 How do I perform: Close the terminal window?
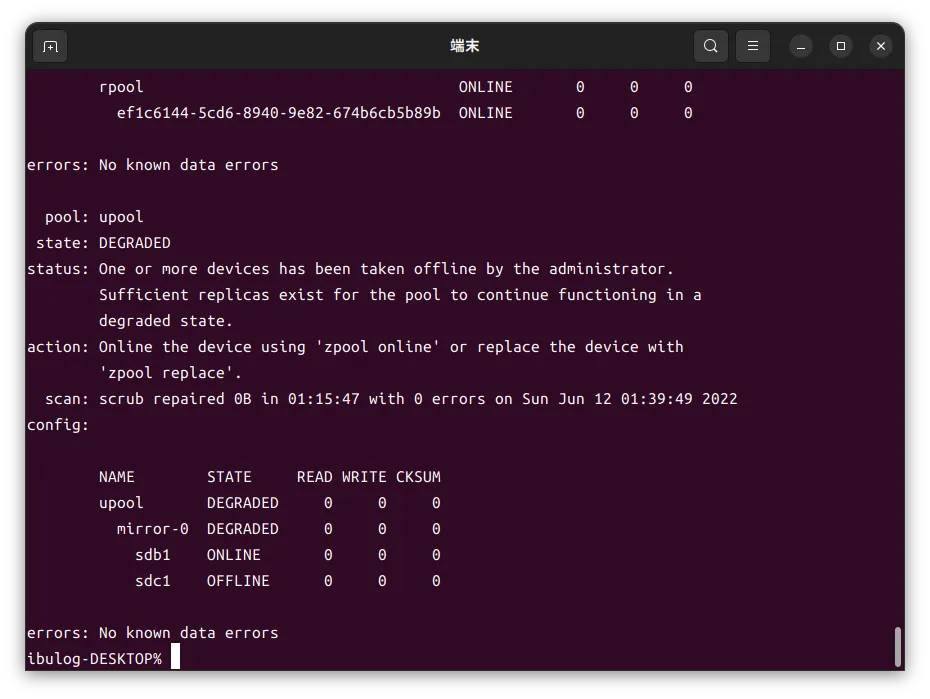coord(880,46)
